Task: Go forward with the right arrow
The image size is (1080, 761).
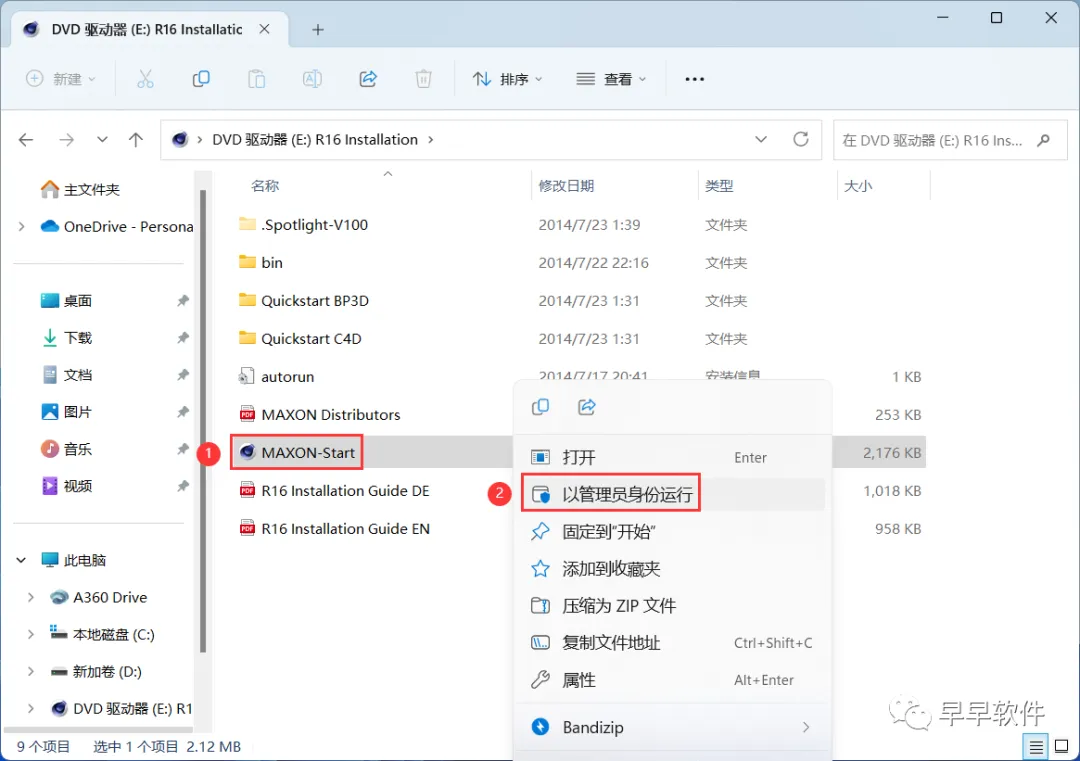Action: pos(66,140)
